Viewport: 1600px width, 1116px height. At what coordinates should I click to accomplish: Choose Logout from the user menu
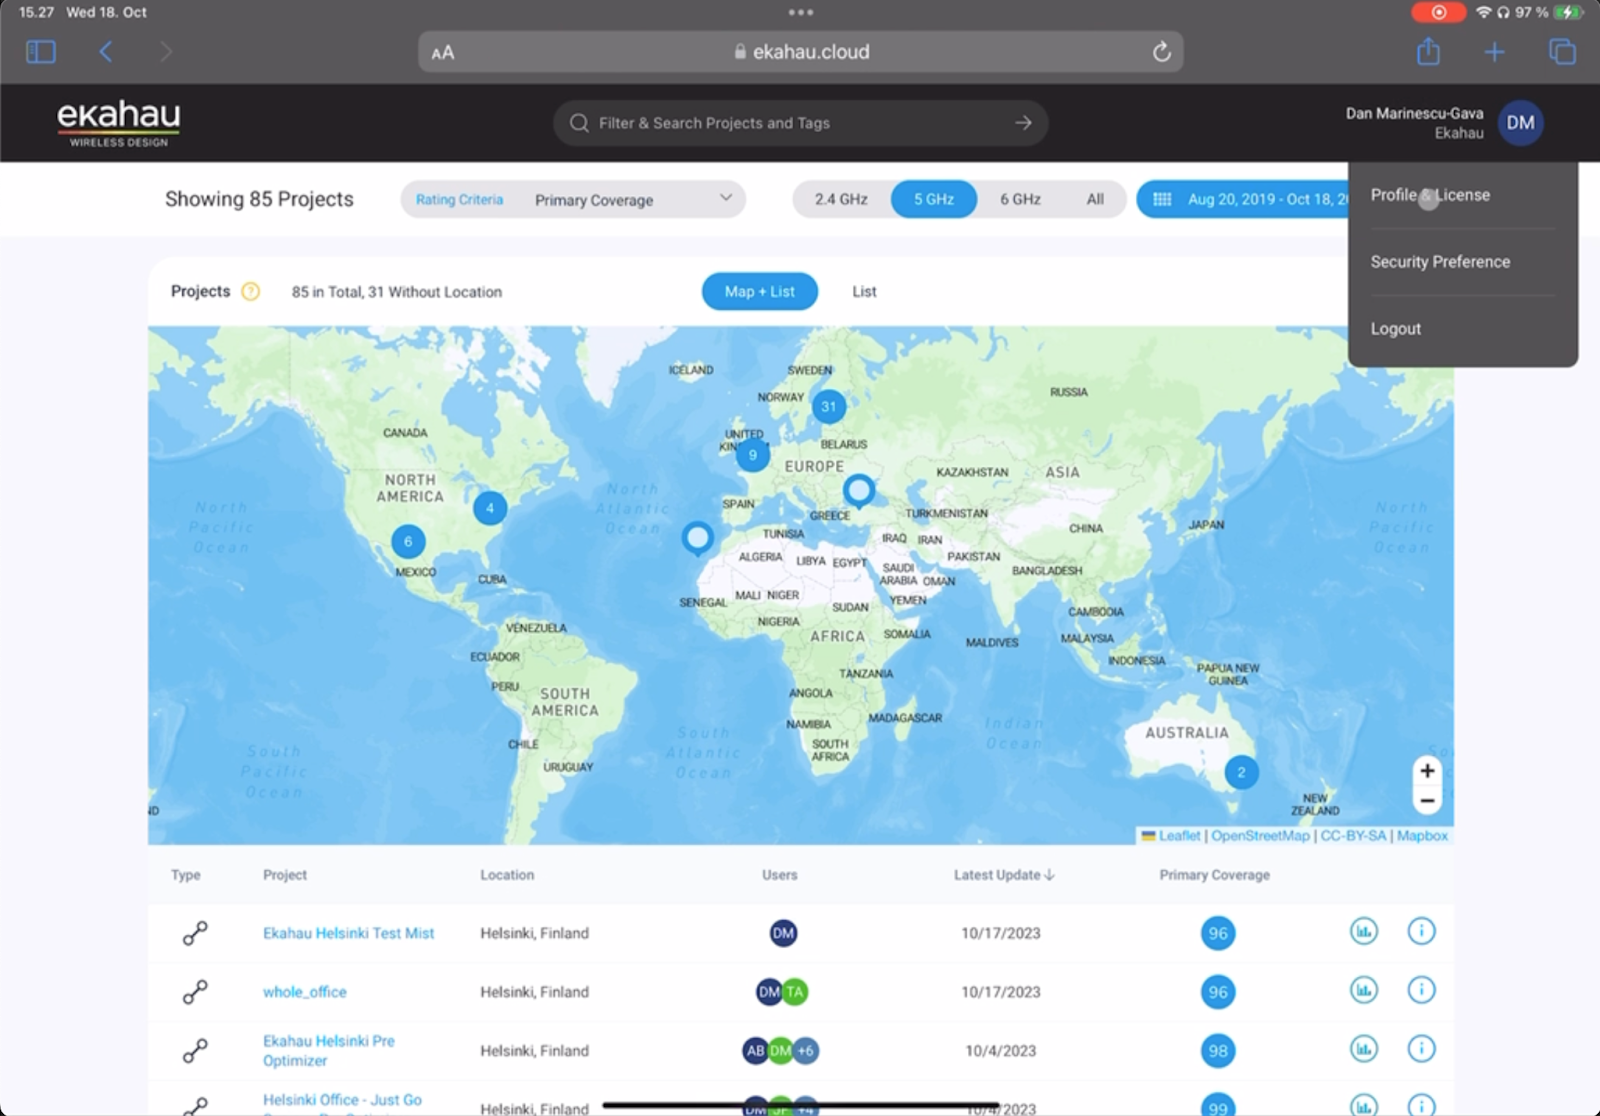(1396, 329)
